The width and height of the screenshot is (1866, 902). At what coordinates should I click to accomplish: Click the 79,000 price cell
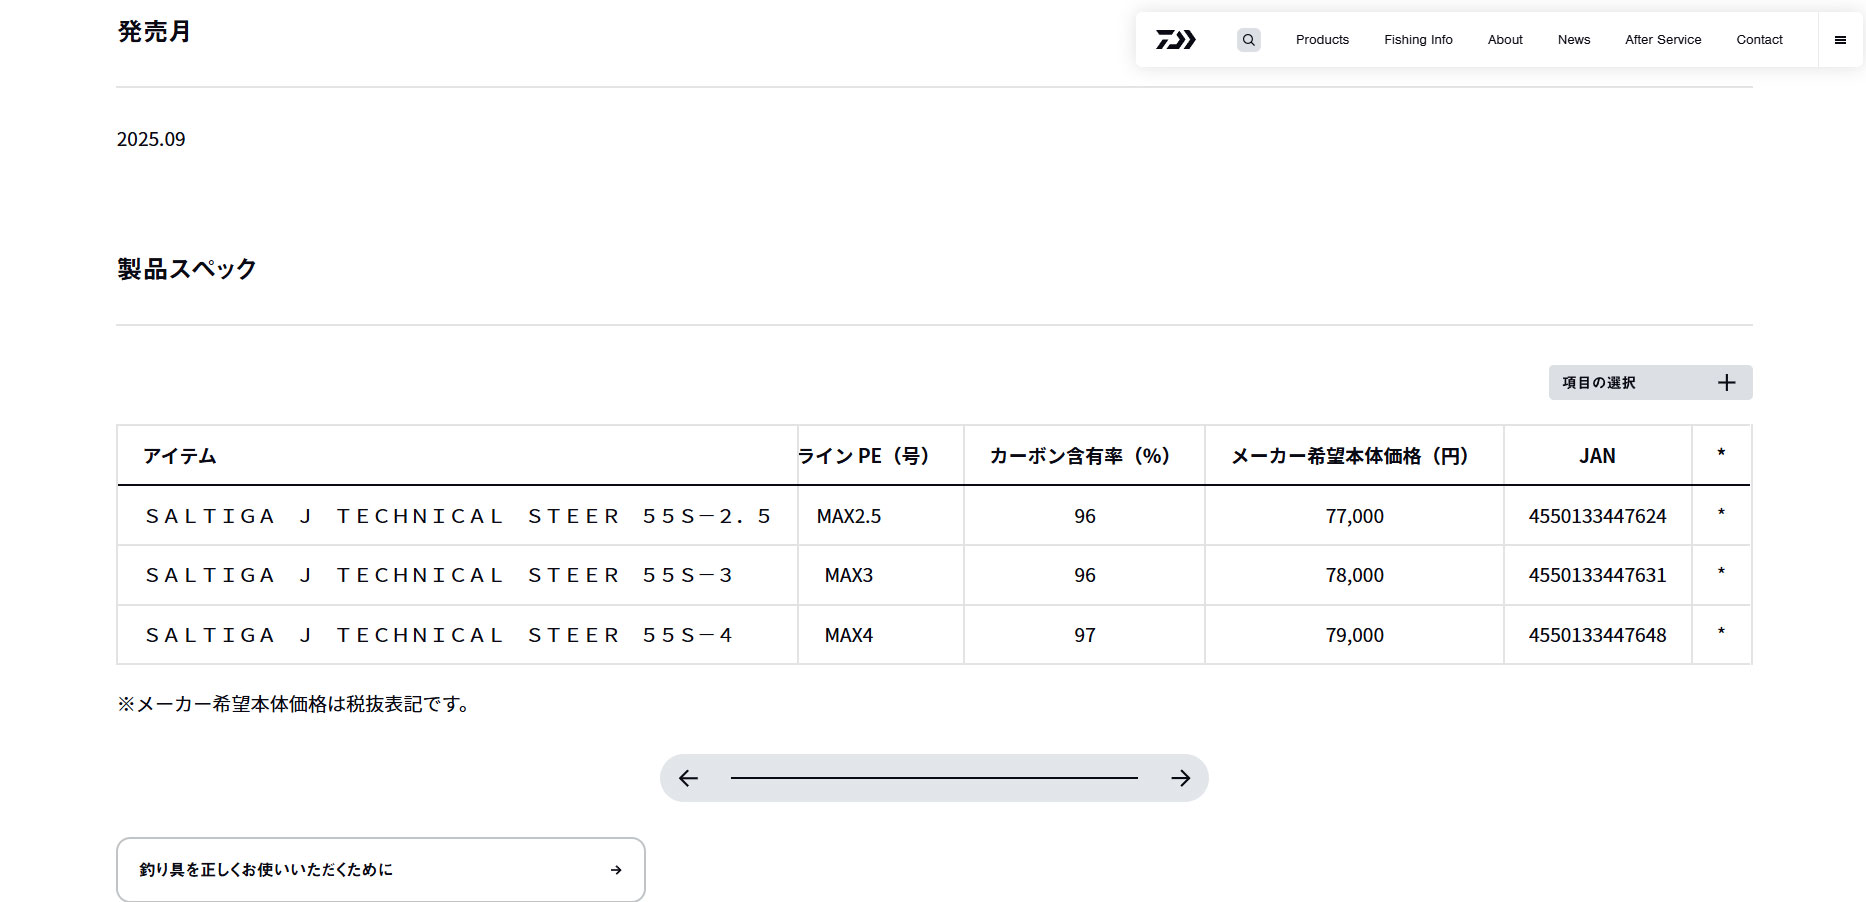[x=1355, y=635]
